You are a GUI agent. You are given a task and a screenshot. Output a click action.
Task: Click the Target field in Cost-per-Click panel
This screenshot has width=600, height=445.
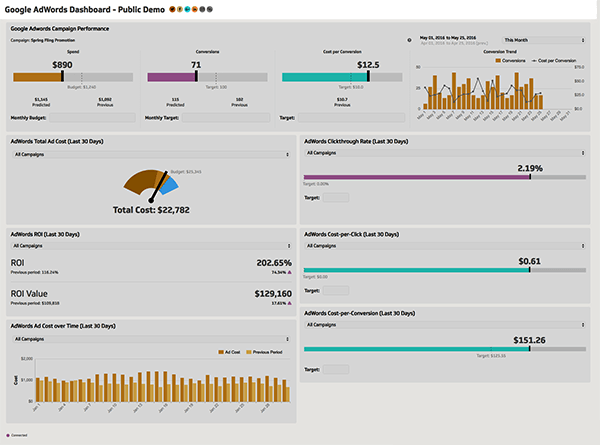pos(336,291)
